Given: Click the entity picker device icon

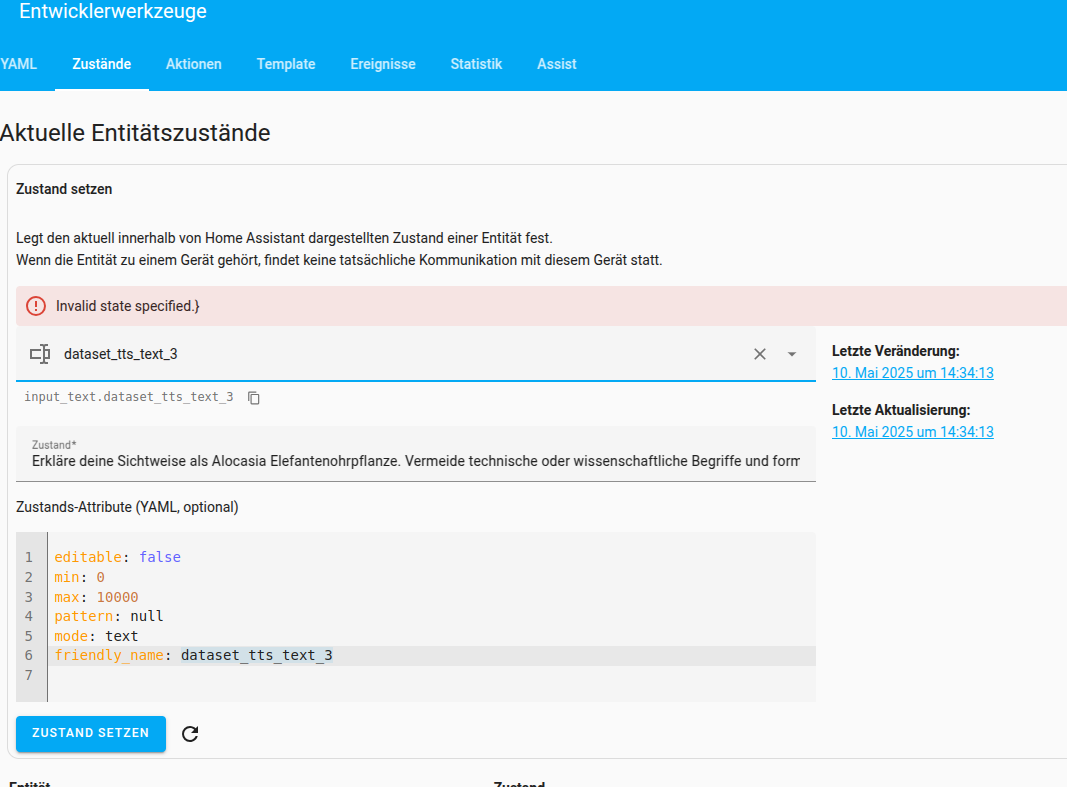Looking at the screenshot, I should (x=41, y=354).
